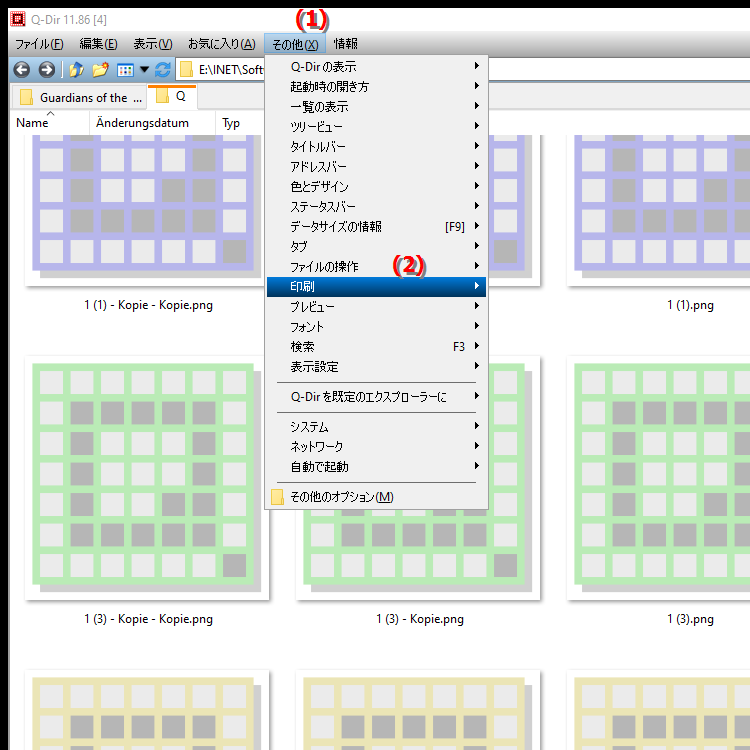Viewport: 750px width, 750px height.
Task: Select the green thumbnail 1 (3).png
Action: coord(659,478)
